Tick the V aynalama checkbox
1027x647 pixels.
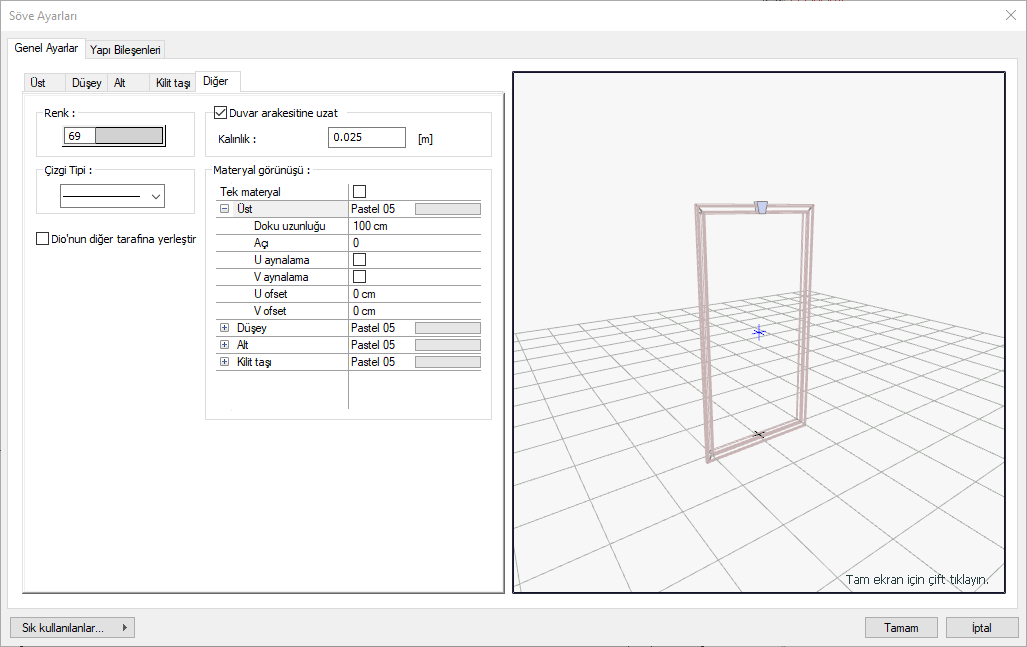pyautogui.click(x=360, y=277)
